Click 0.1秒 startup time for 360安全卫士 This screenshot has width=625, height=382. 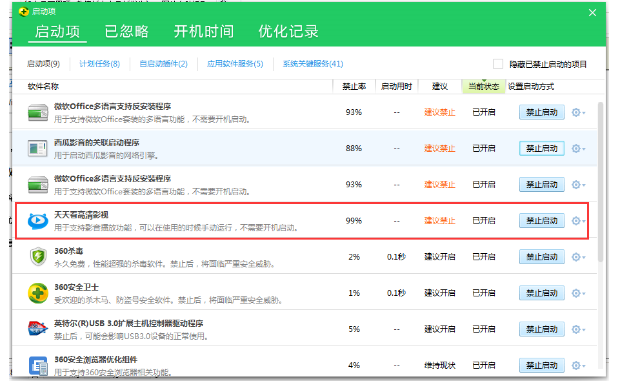coord(396,293)
